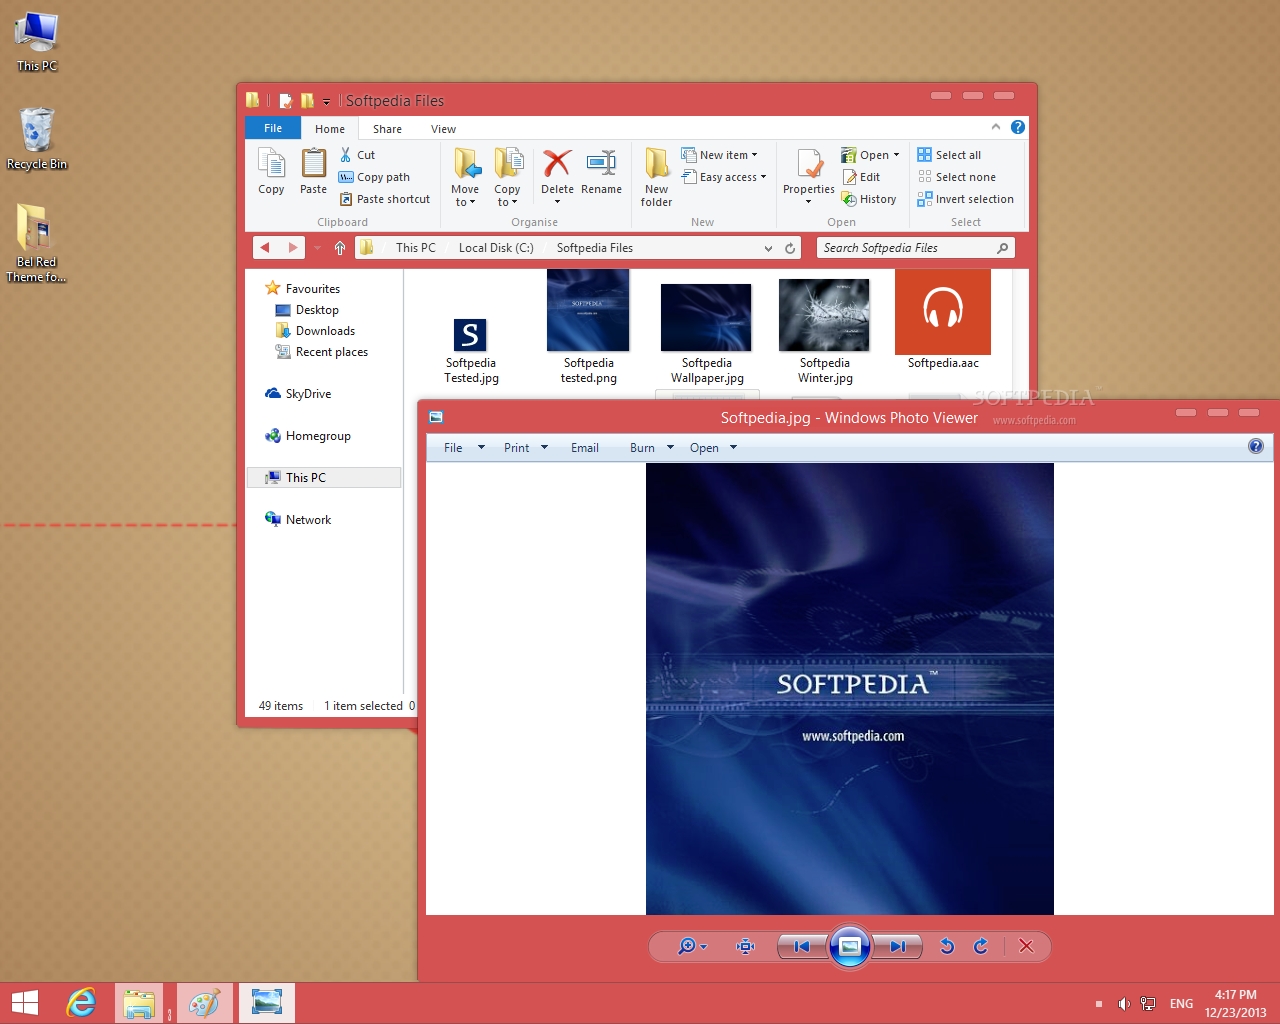Open Homegroup in navigation pane

coord(308,436)
